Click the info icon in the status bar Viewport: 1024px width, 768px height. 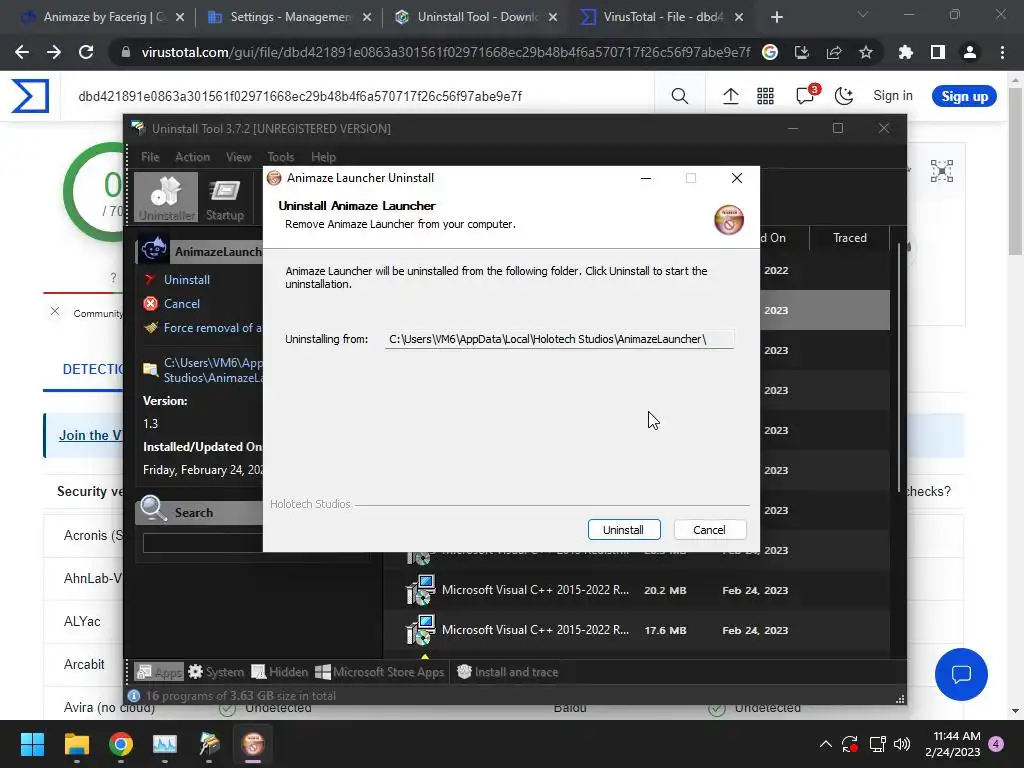click(134, 696)
